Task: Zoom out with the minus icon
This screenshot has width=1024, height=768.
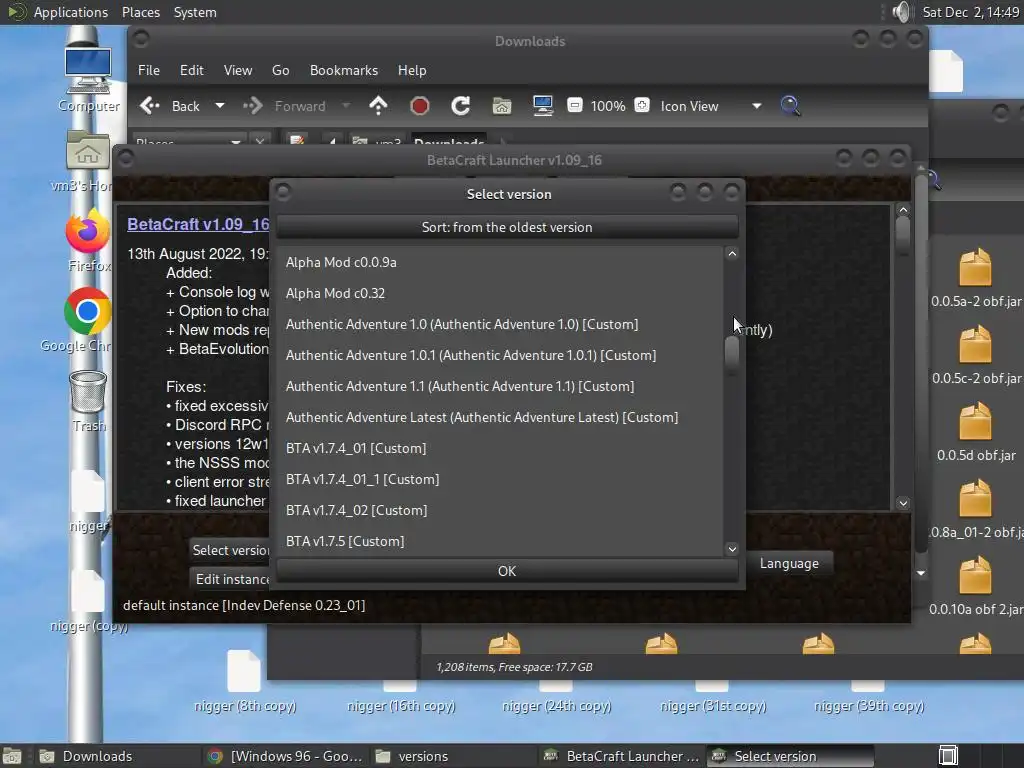Action: [575, 105]
